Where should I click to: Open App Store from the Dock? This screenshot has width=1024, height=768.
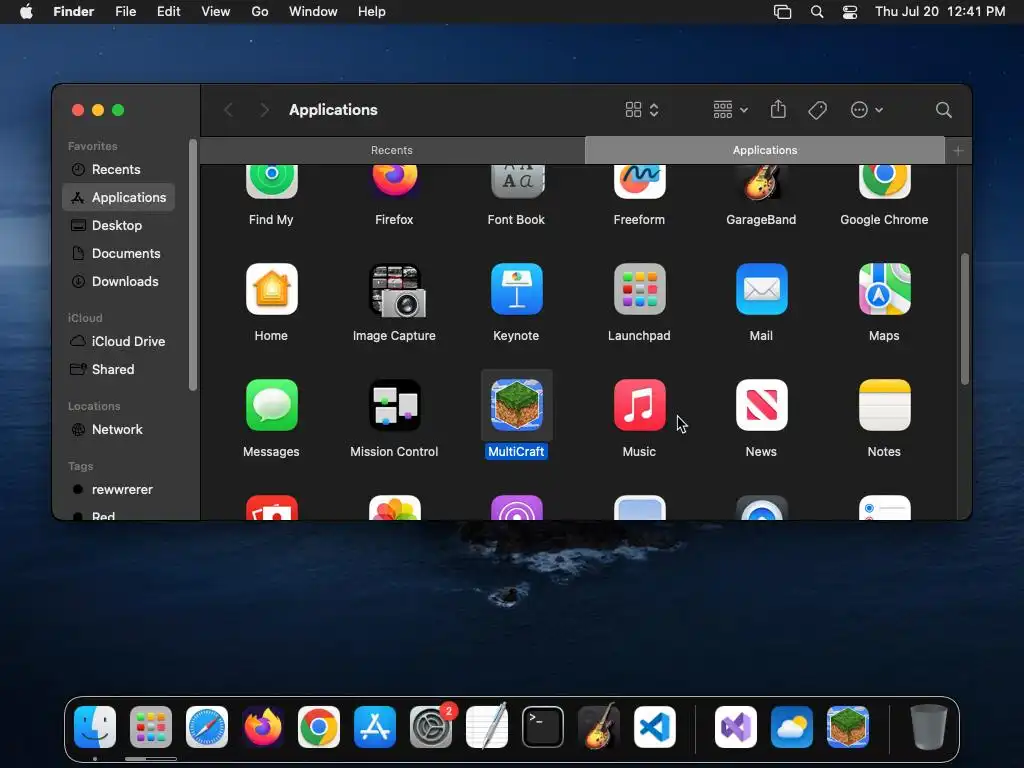pyautogui.click(x=375, y=727)
